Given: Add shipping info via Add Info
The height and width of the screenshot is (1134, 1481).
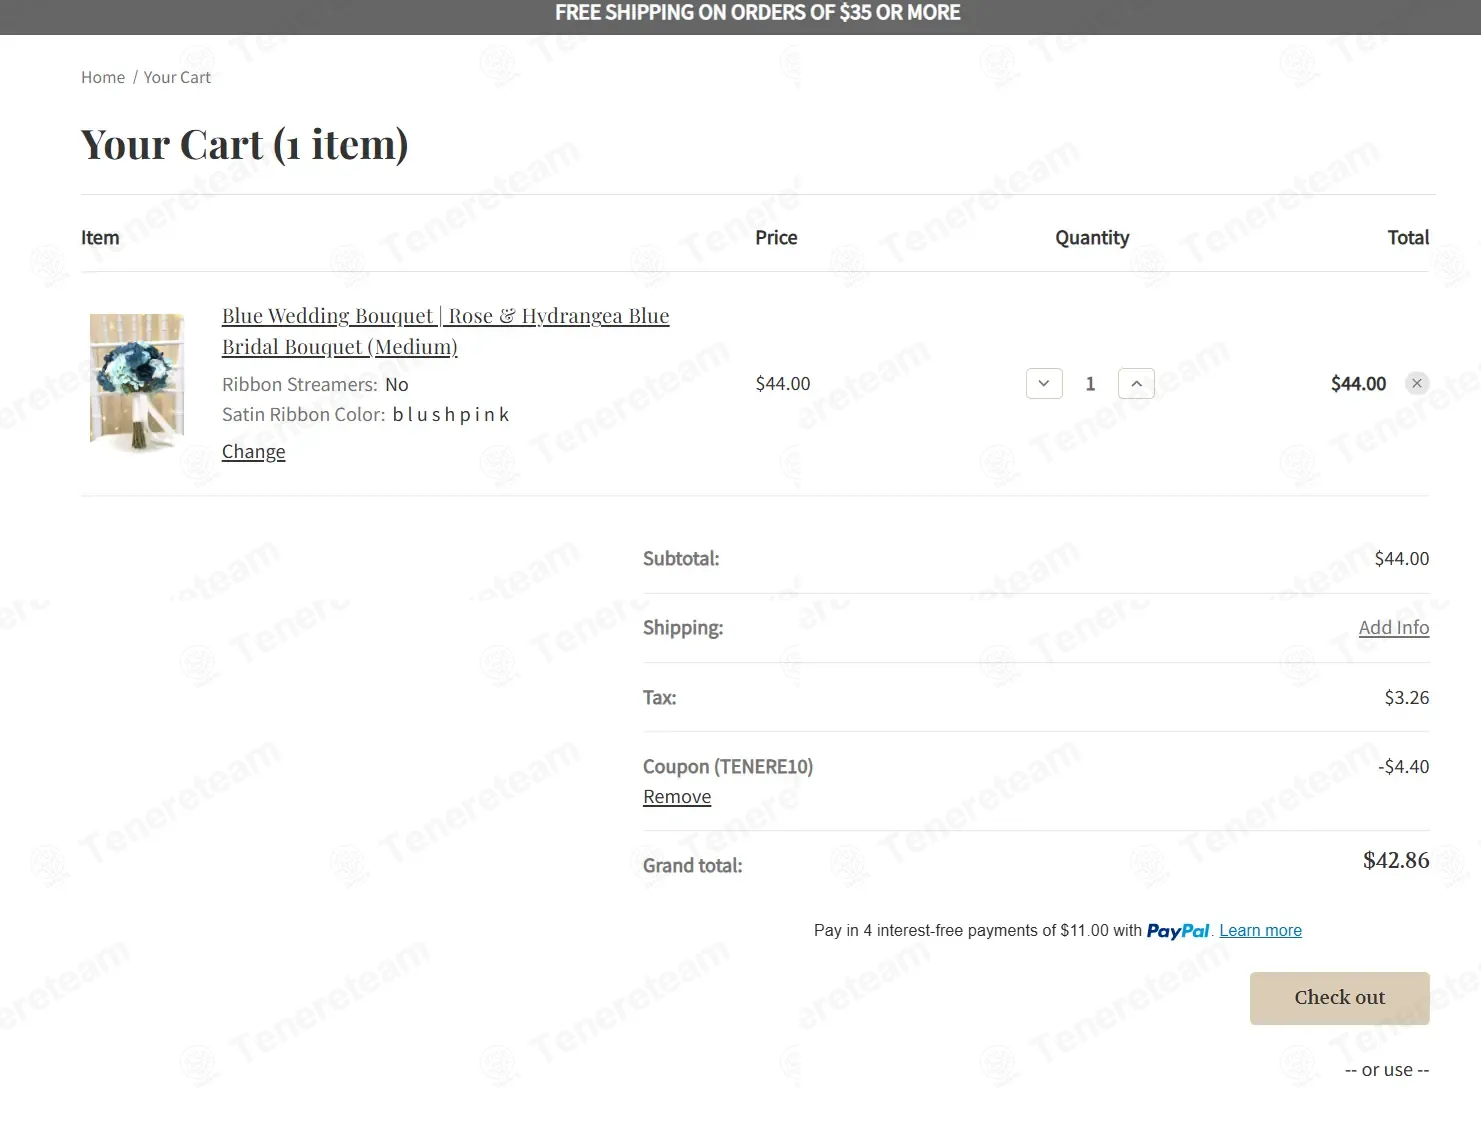Looking at the screenshot, I should (1394, 627).
